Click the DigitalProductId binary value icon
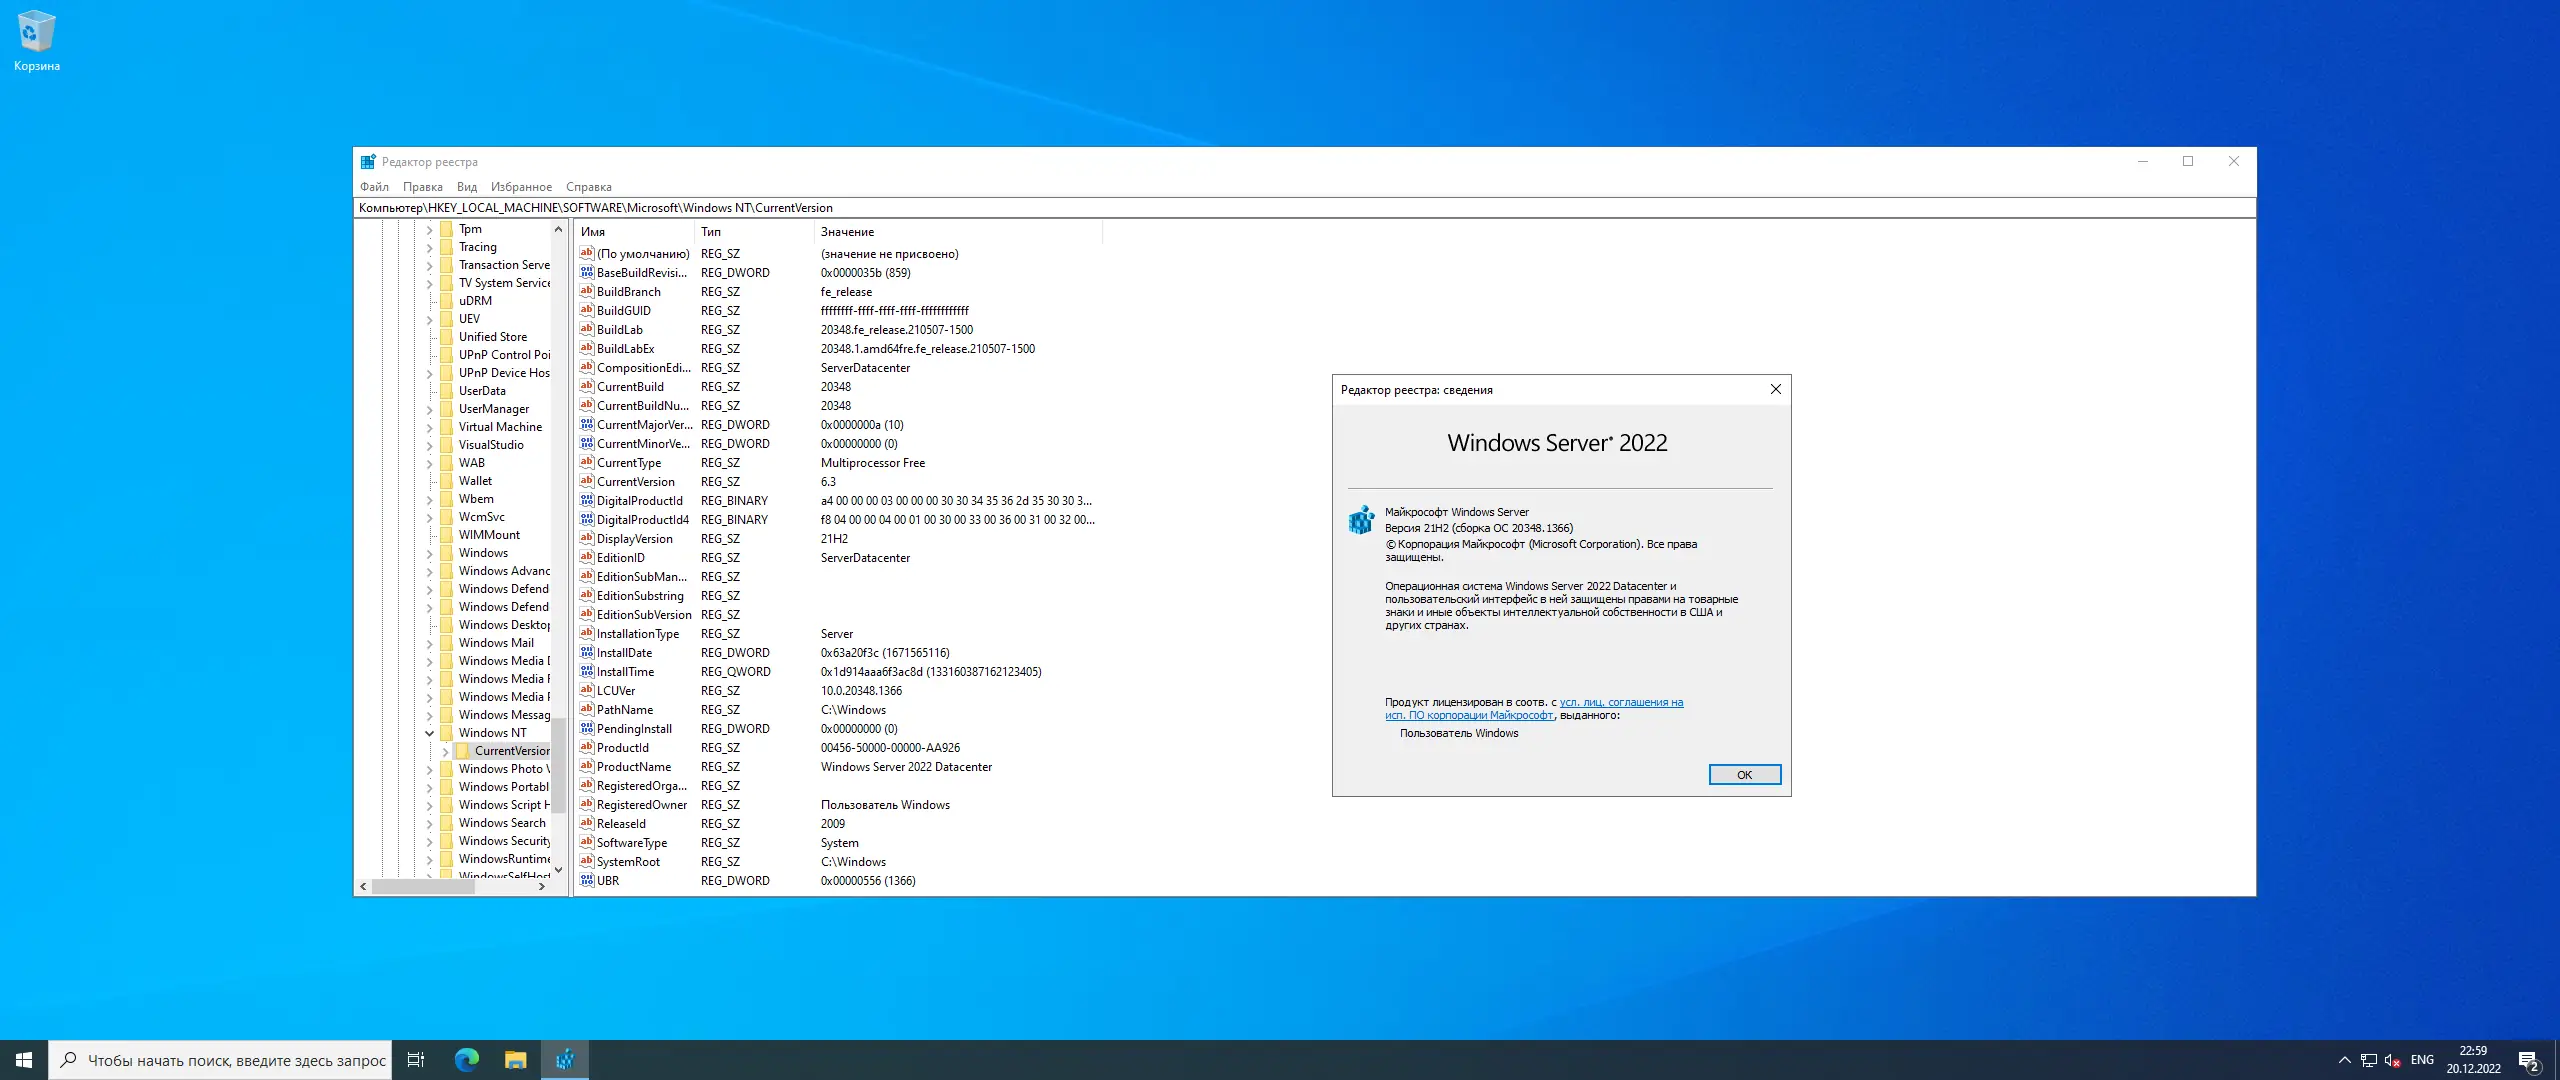This screenshot has width=2560, height=1080. coord(587,501)
